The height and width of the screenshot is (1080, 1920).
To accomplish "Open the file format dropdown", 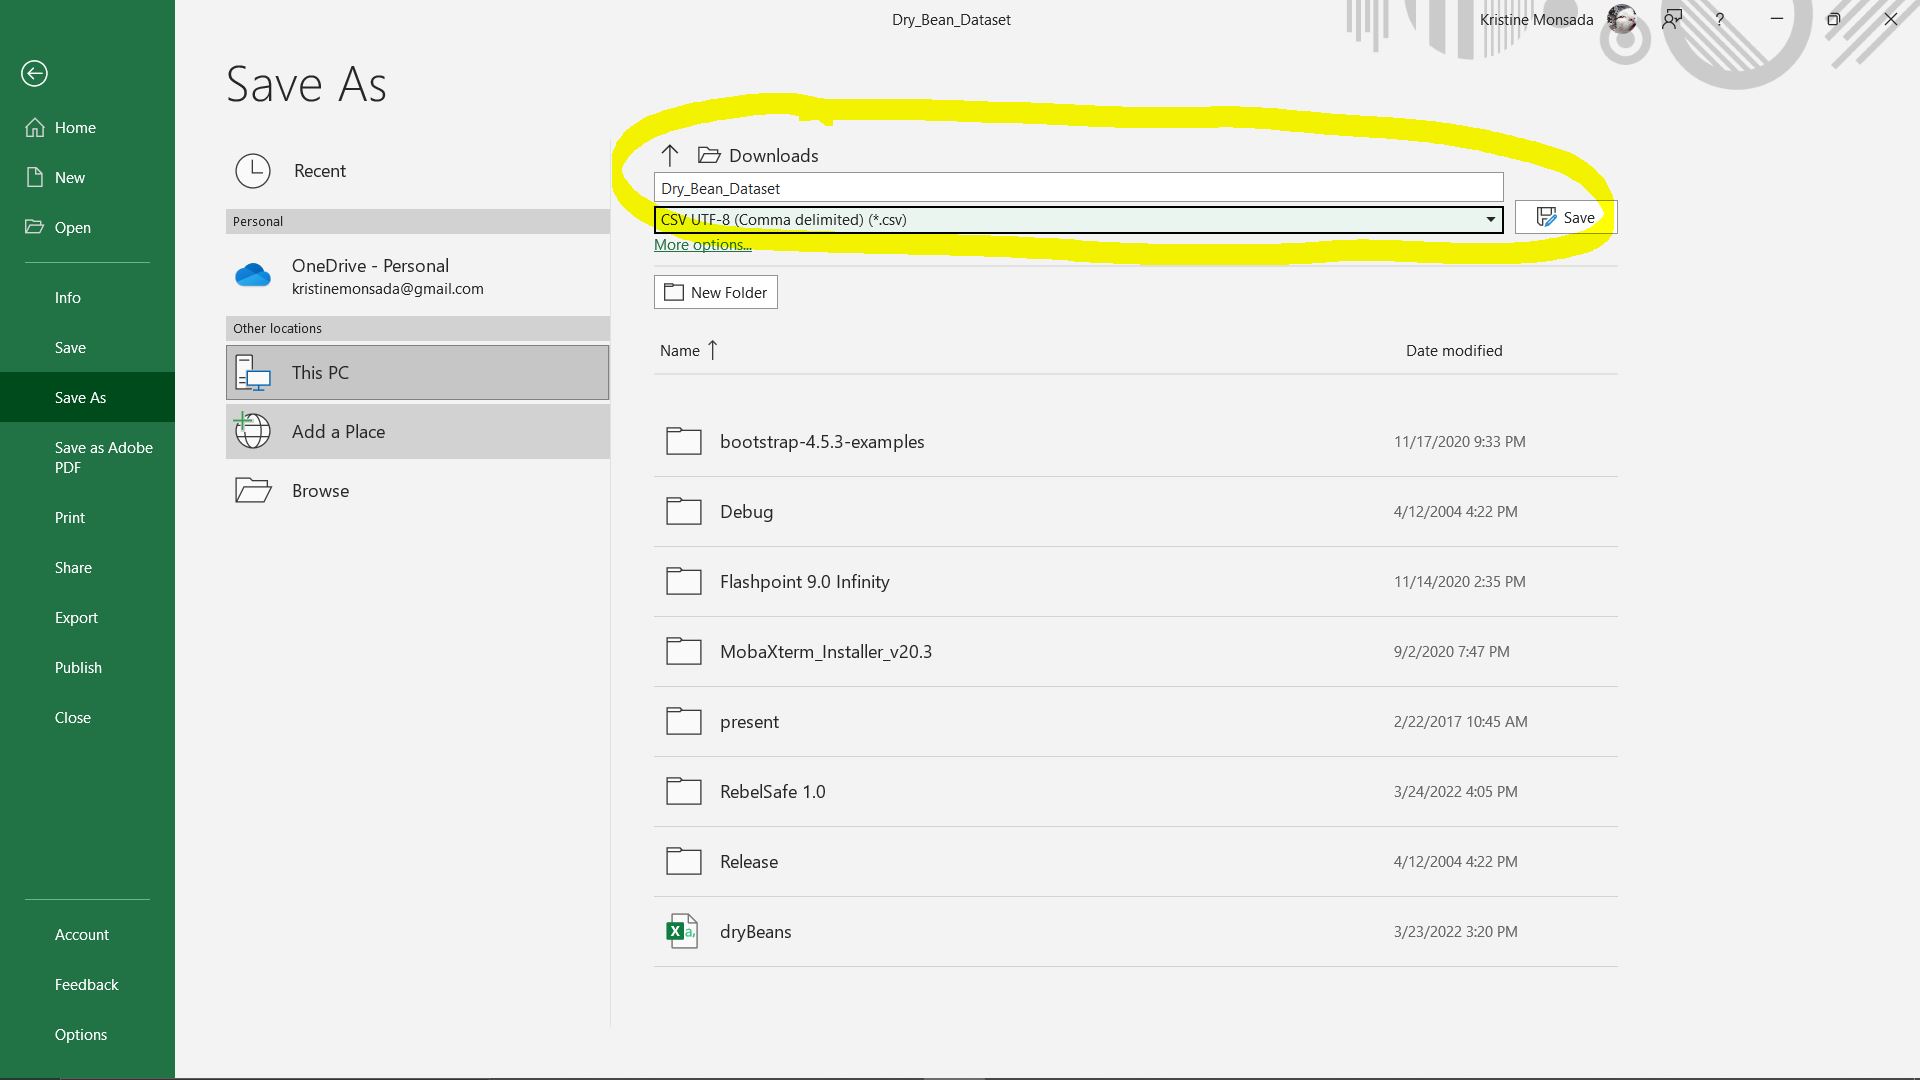I will pyautogui.click(x=1490, y=219).
